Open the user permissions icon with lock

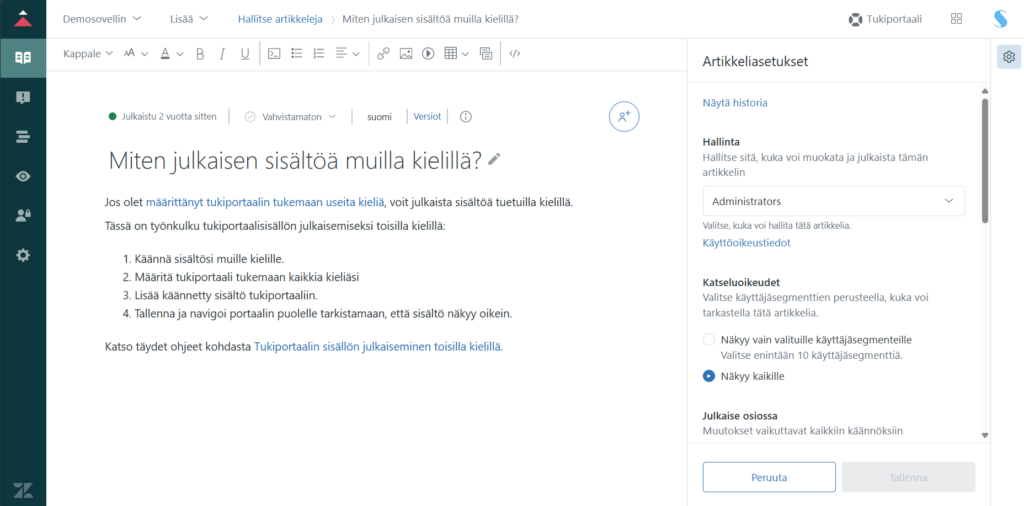pos(23,216)
